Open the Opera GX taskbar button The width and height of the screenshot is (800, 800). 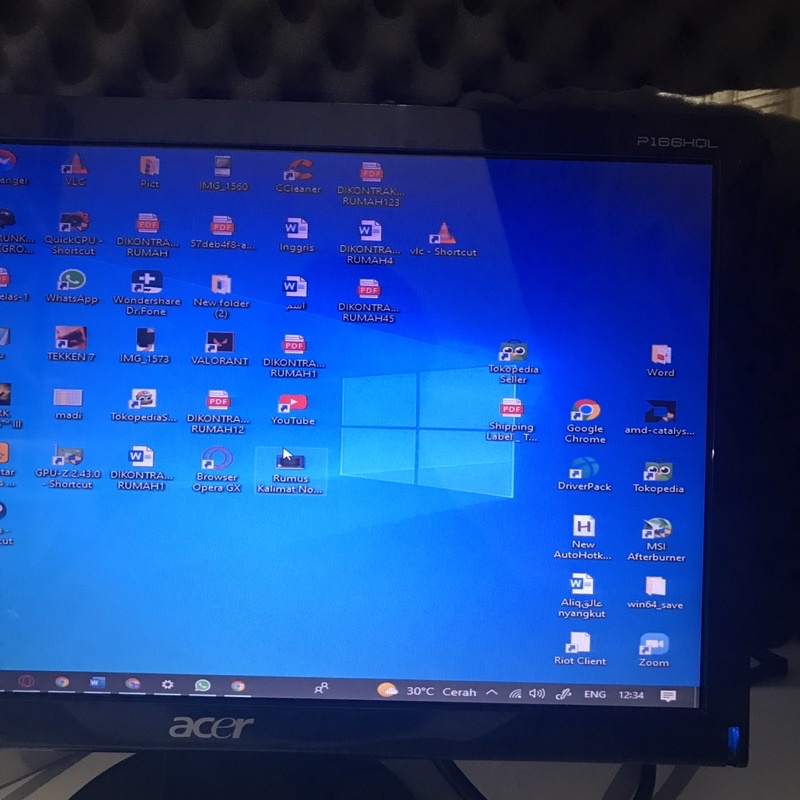tap(27, 681)
